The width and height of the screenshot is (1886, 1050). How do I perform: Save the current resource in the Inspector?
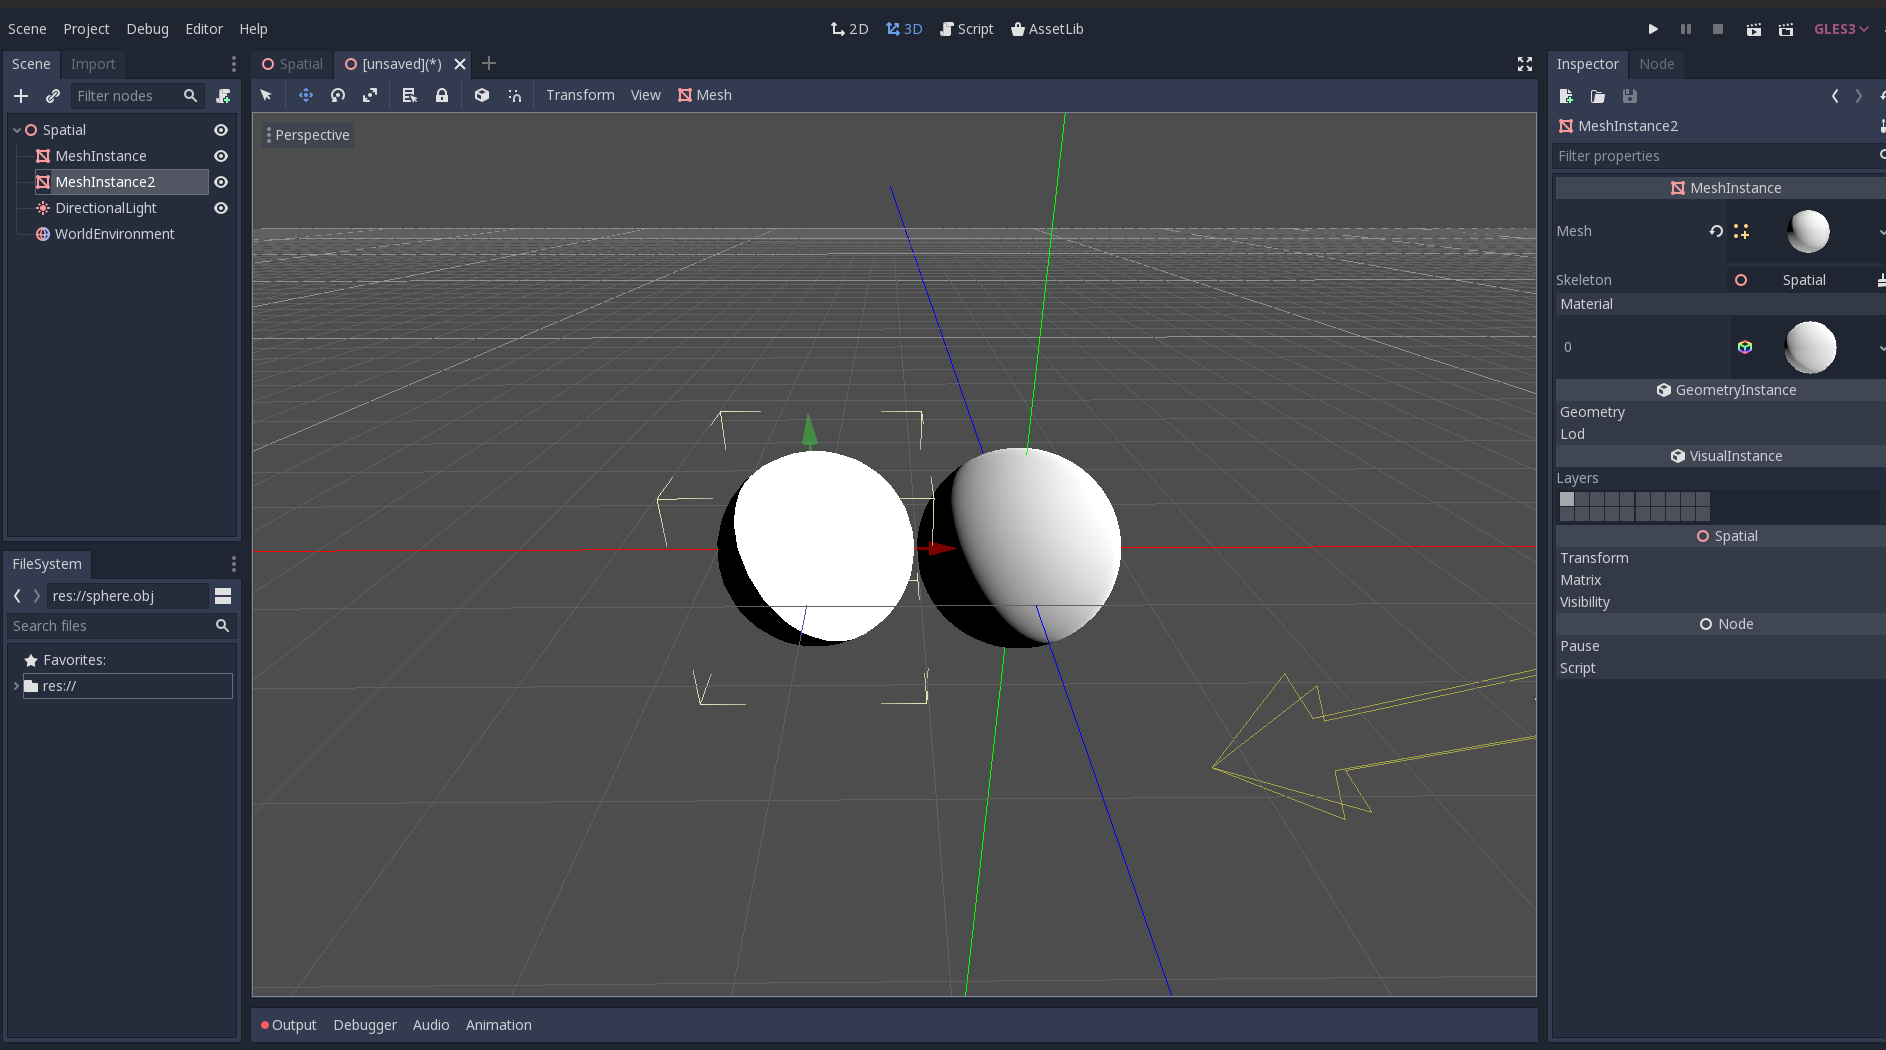pyautogui.click(x=1630, y=96)
